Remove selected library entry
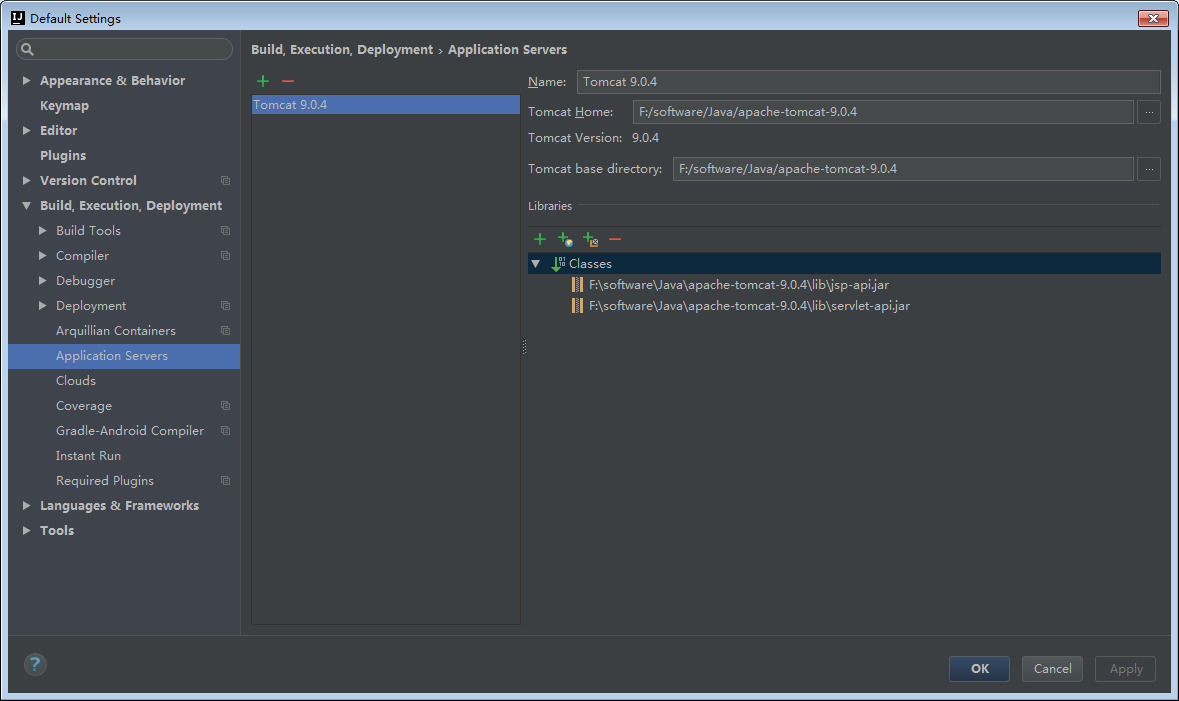This screenshot has width=1179, height=701. coord(615,239)
